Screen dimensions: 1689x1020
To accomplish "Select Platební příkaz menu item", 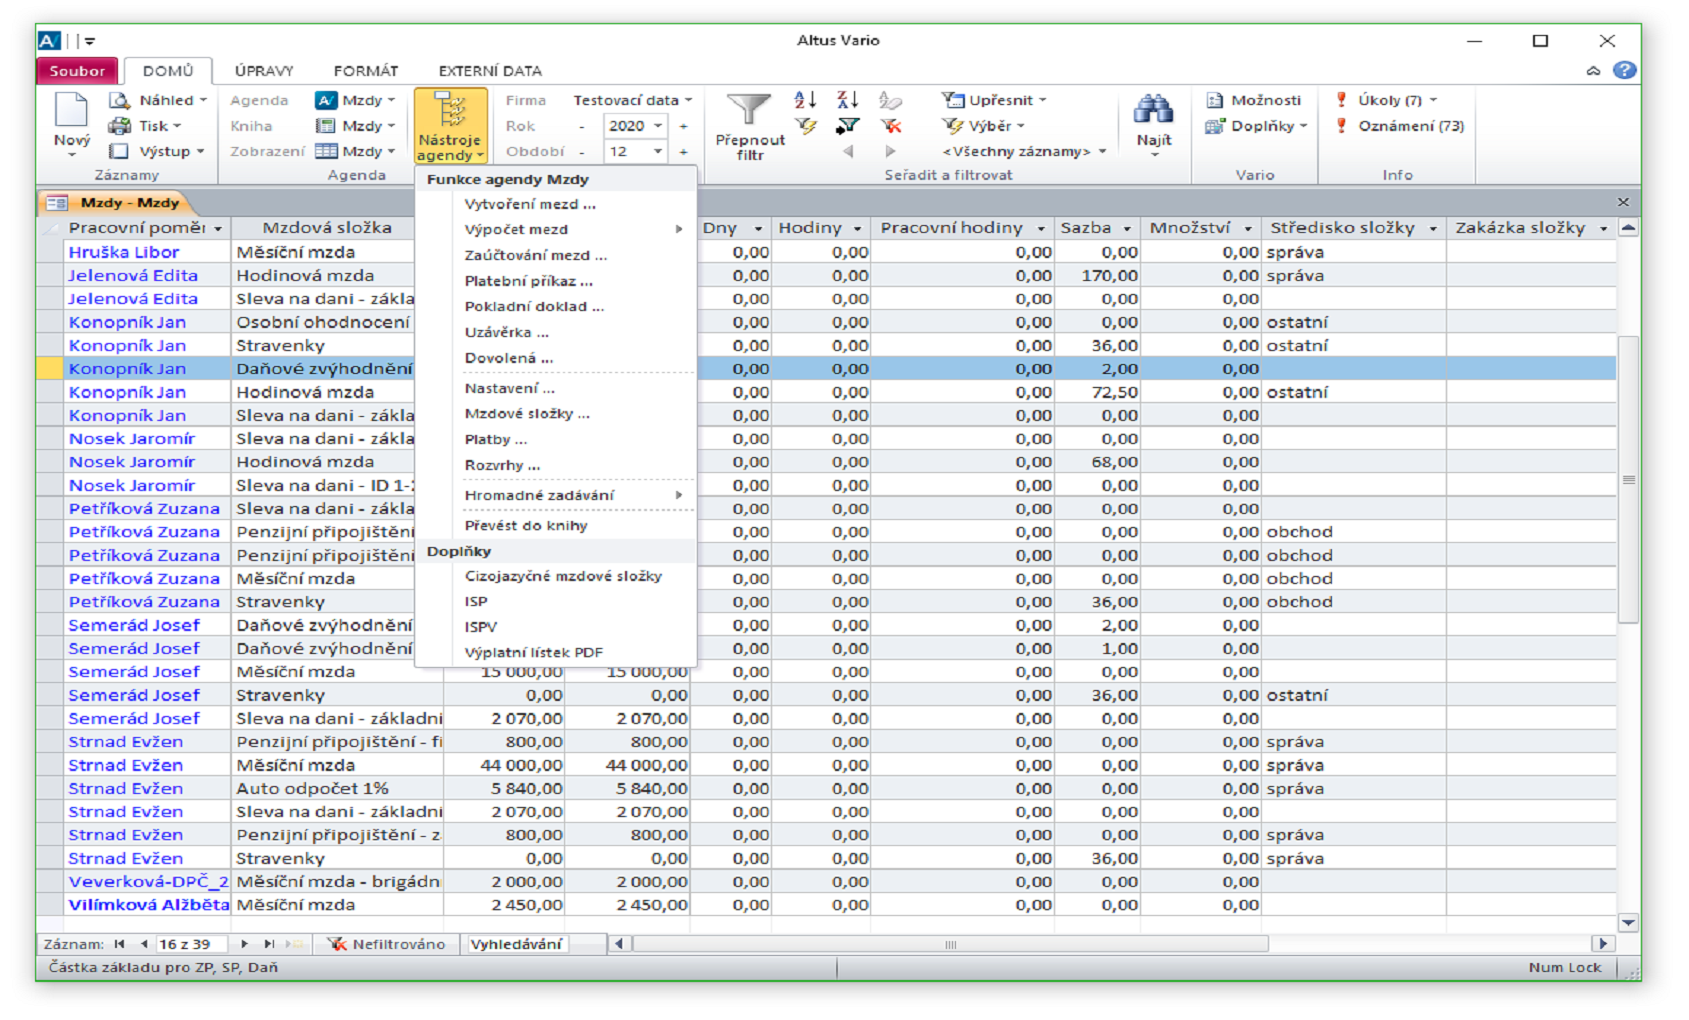I will coord(556,281).
